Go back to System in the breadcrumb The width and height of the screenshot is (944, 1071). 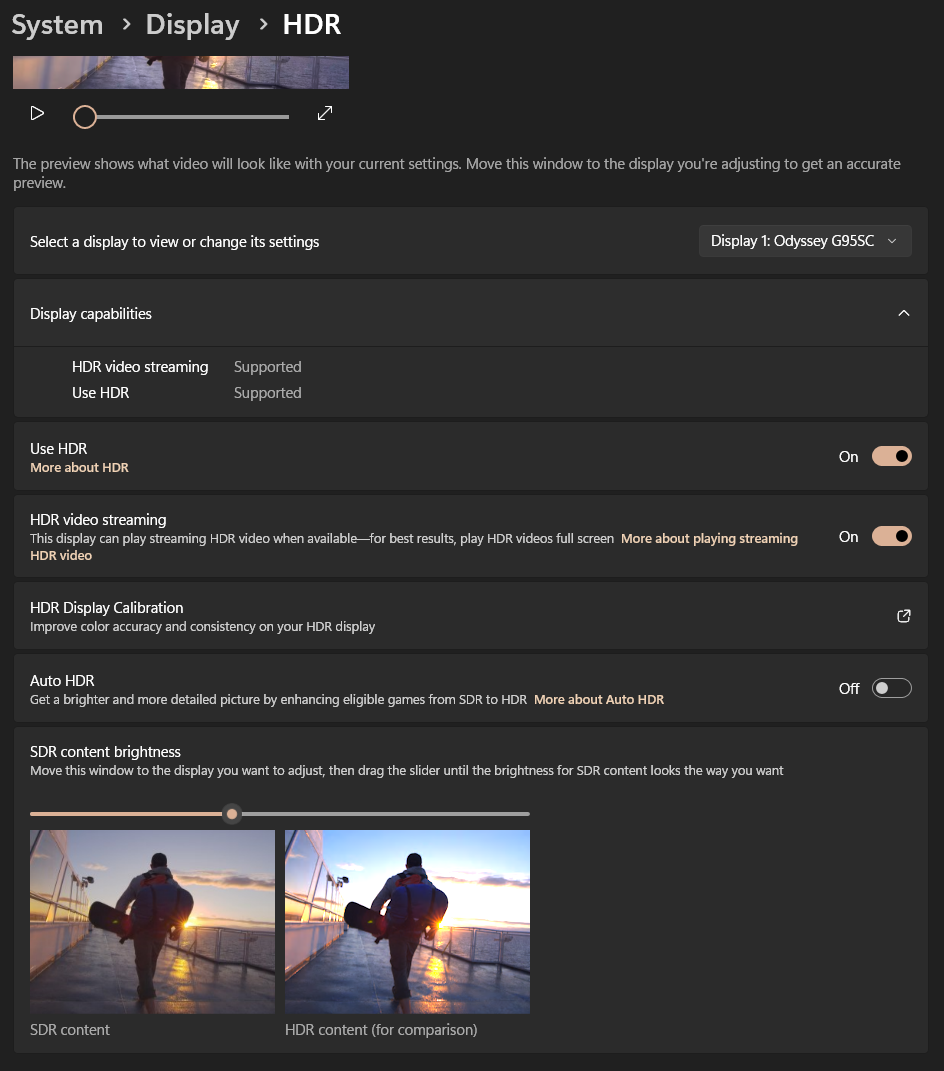[57, 25]
